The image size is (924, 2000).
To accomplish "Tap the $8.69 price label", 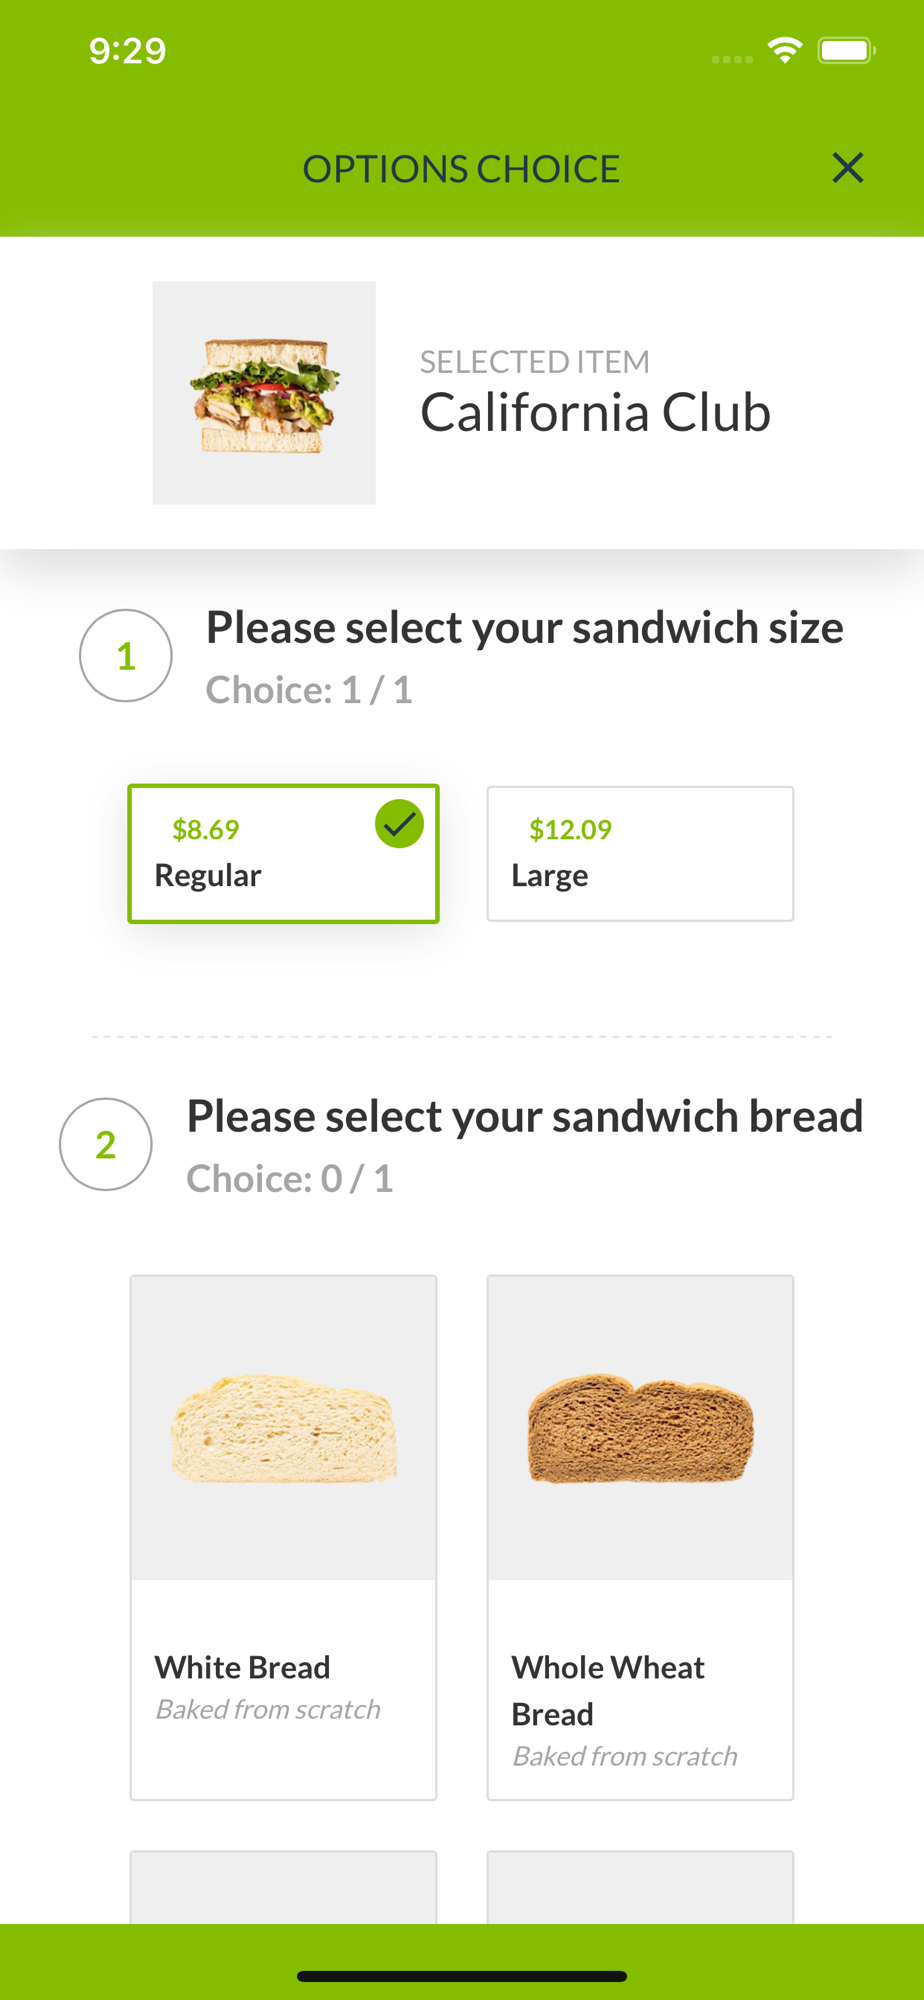I will [x=206, y=829].
